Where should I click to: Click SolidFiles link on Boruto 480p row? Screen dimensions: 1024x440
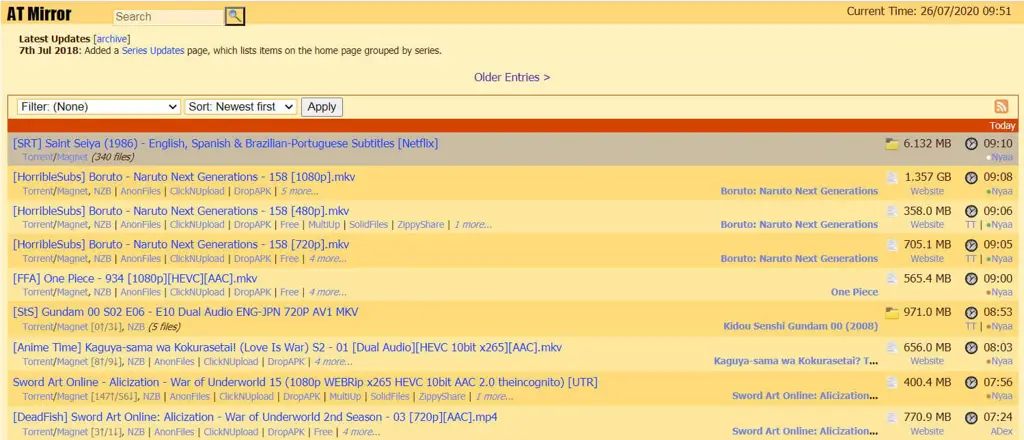368,225
